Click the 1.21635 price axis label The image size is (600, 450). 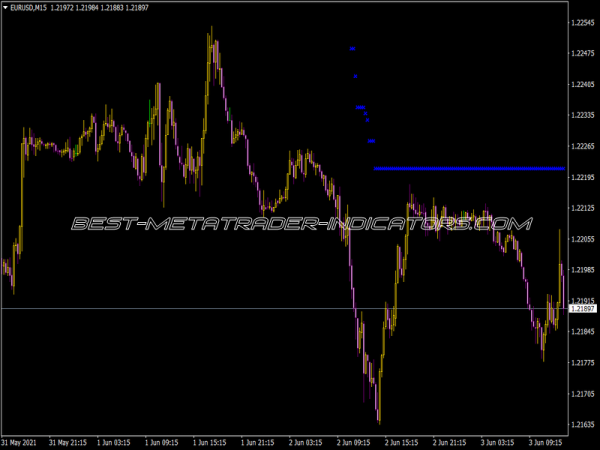click(582, 425)
